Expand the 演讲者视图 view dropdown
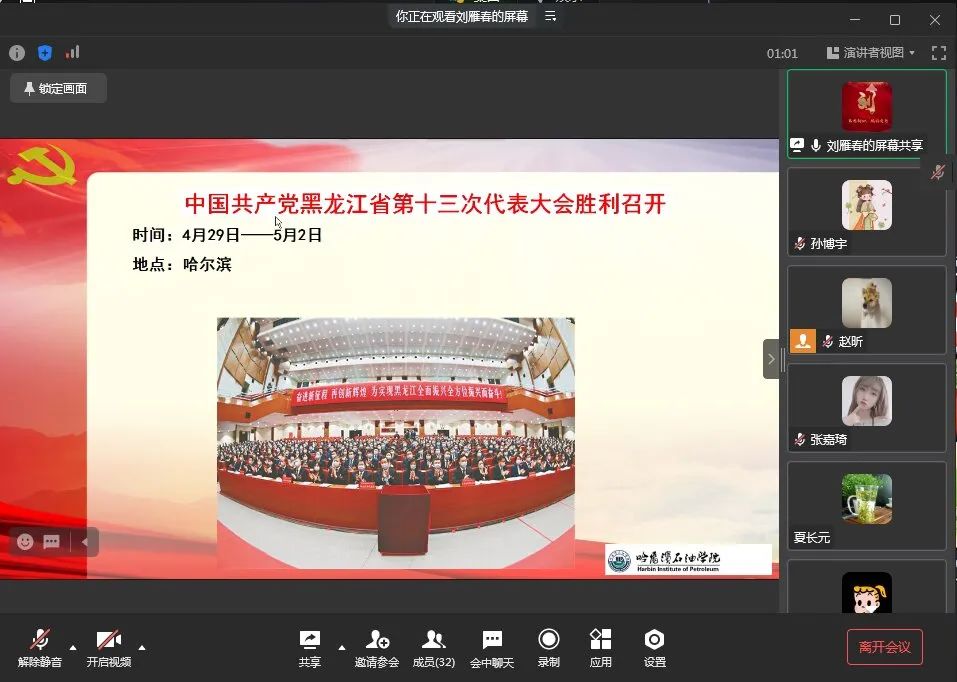The image size is (957, 682). 871,53
